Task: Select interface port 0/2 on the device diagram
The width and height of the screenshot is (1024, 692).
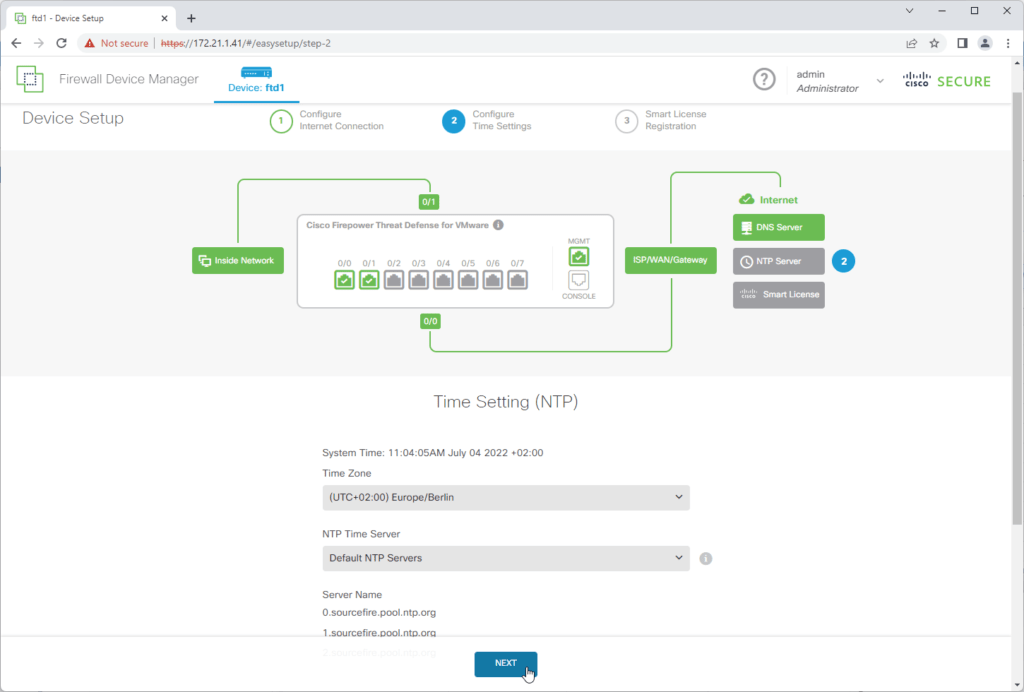Action: 394,280
